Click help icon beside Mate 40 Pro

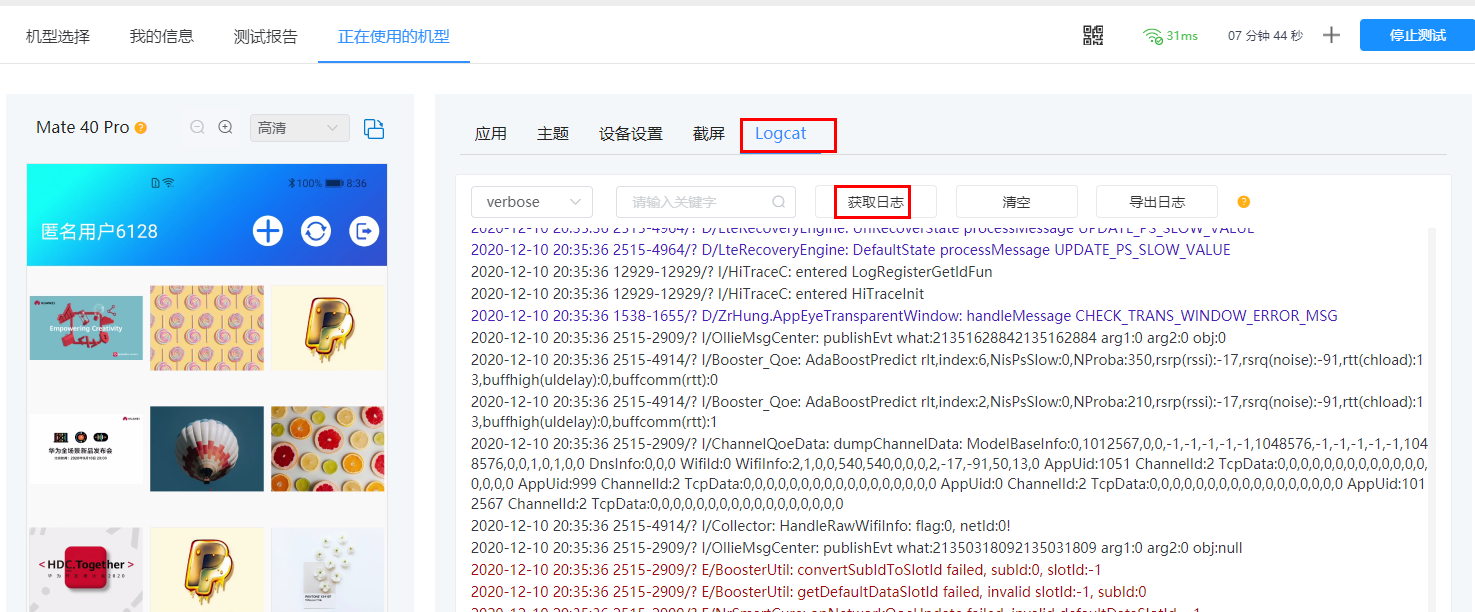pos(141,128)
